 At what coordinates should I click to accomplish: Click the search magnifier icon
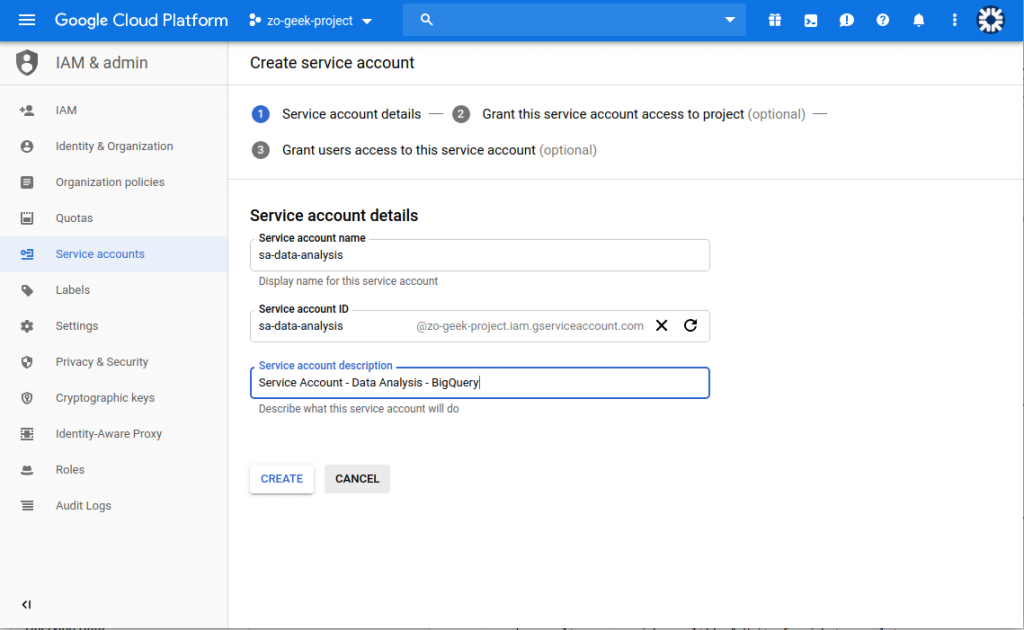pyautogui.click(x=426, y=20)
